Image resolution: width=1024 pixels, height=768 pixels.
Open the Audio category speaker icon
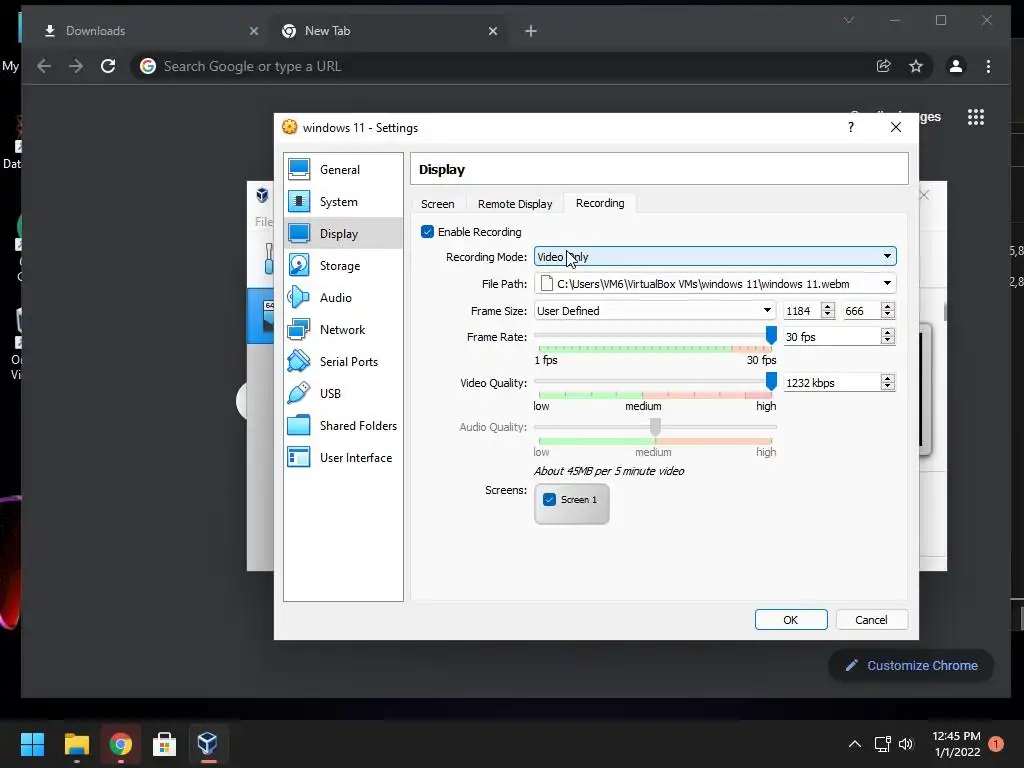299,297
